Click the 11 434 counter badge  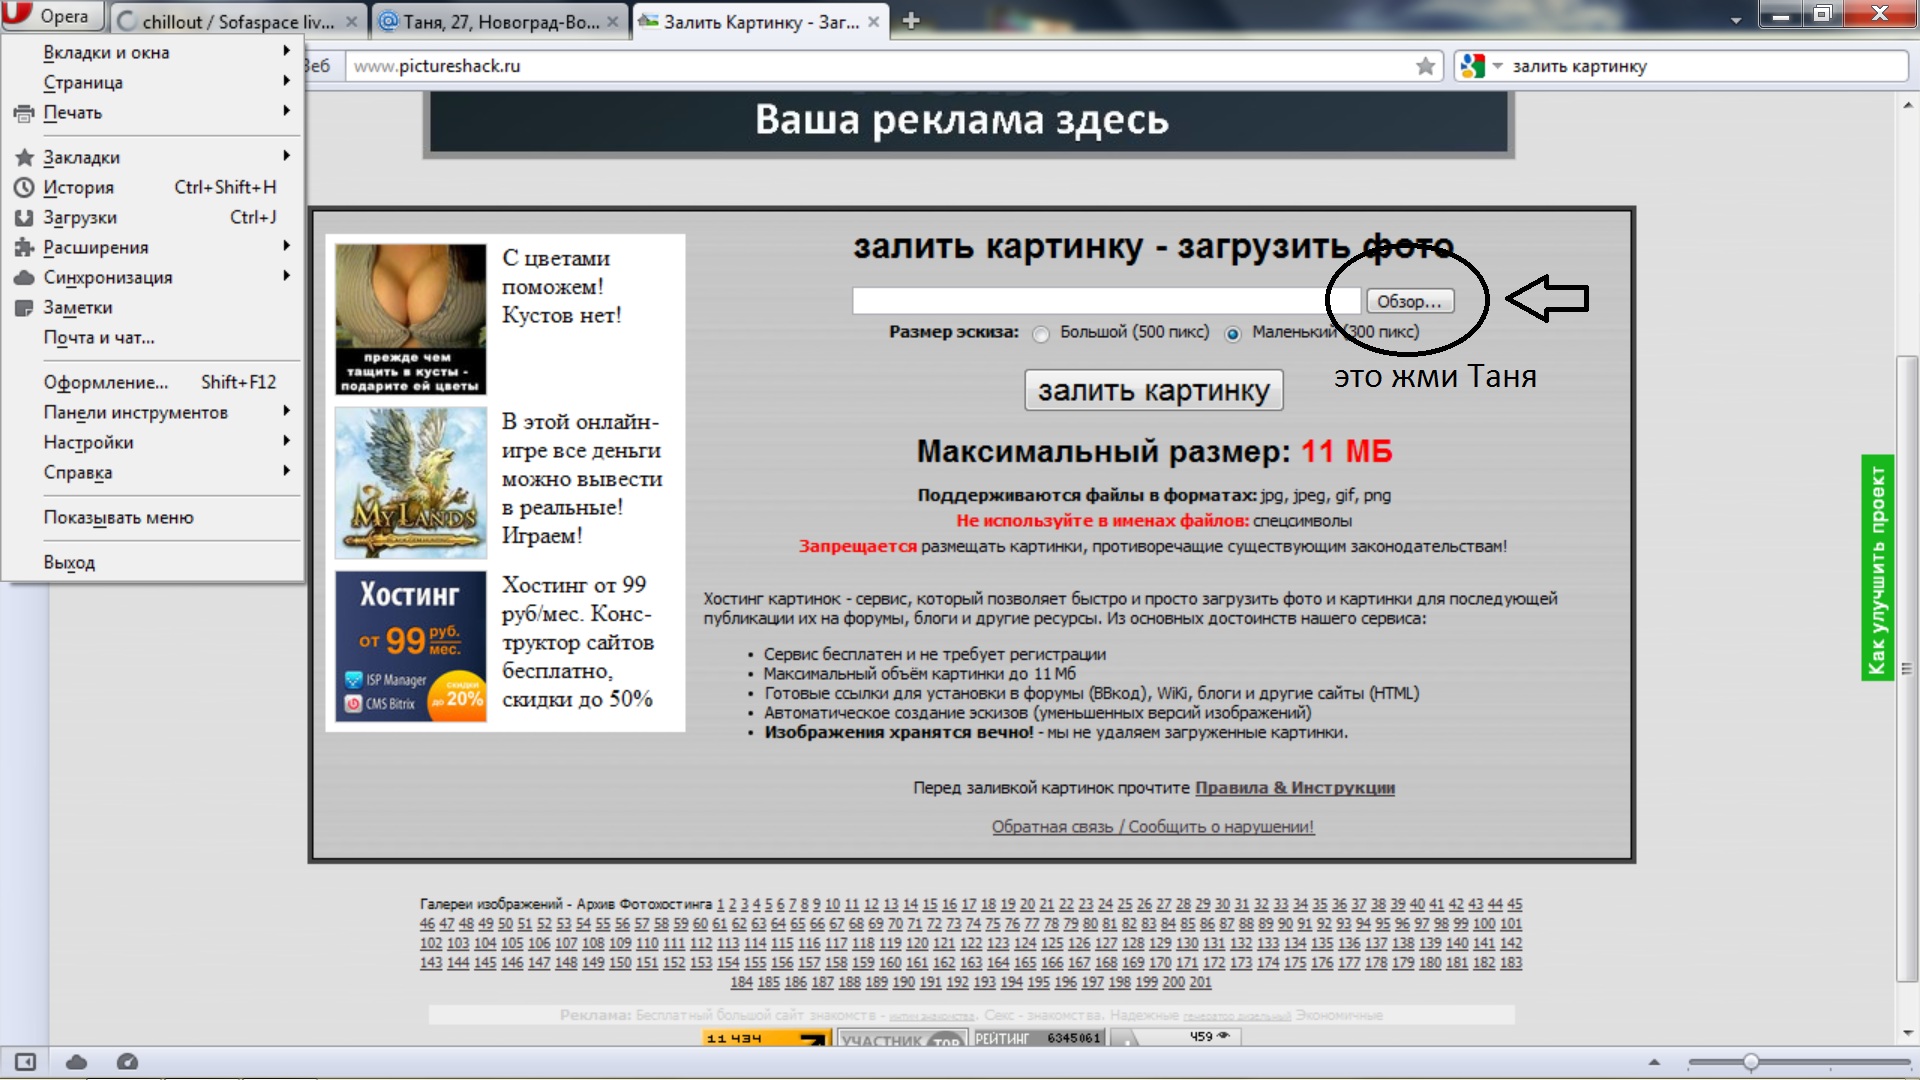click(766, 1038)
